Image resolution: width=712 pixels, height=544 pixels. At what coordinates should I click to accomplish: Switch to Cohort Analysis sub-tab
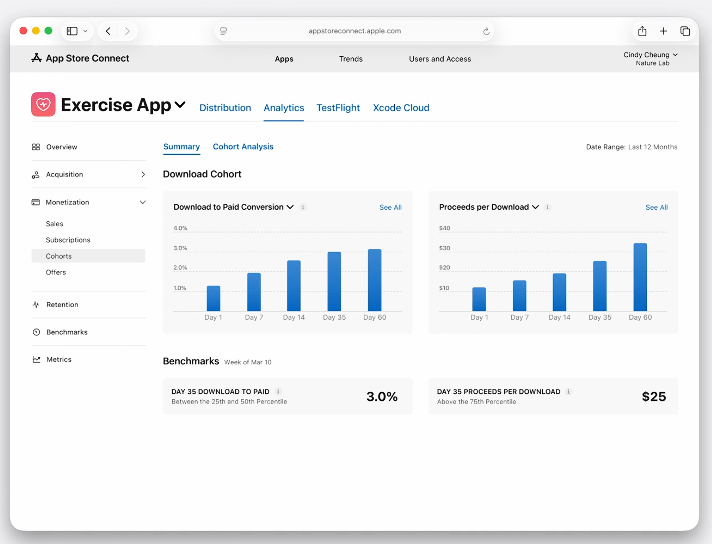(x=243, y=147)
